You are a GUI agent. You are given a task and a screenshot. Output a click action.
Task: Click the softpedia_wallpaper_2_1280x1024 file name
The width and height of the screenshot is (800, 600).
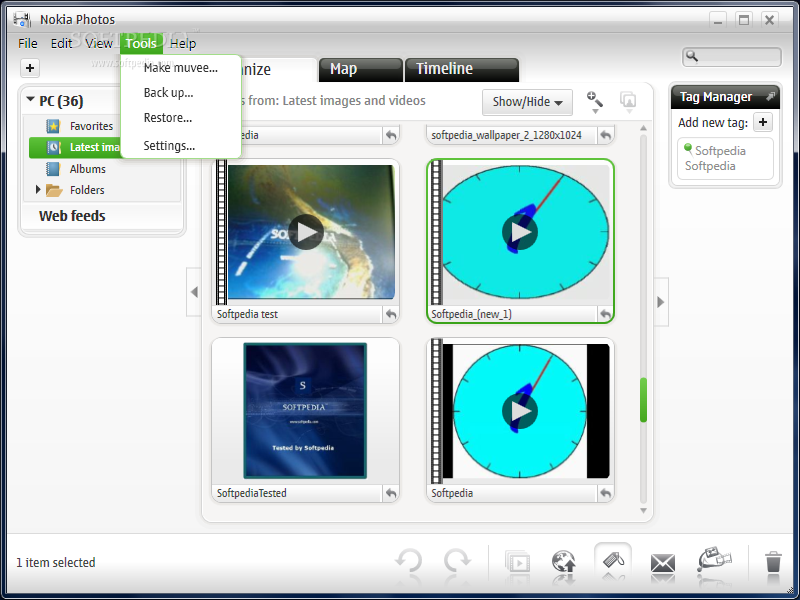[x=506, y=135]
